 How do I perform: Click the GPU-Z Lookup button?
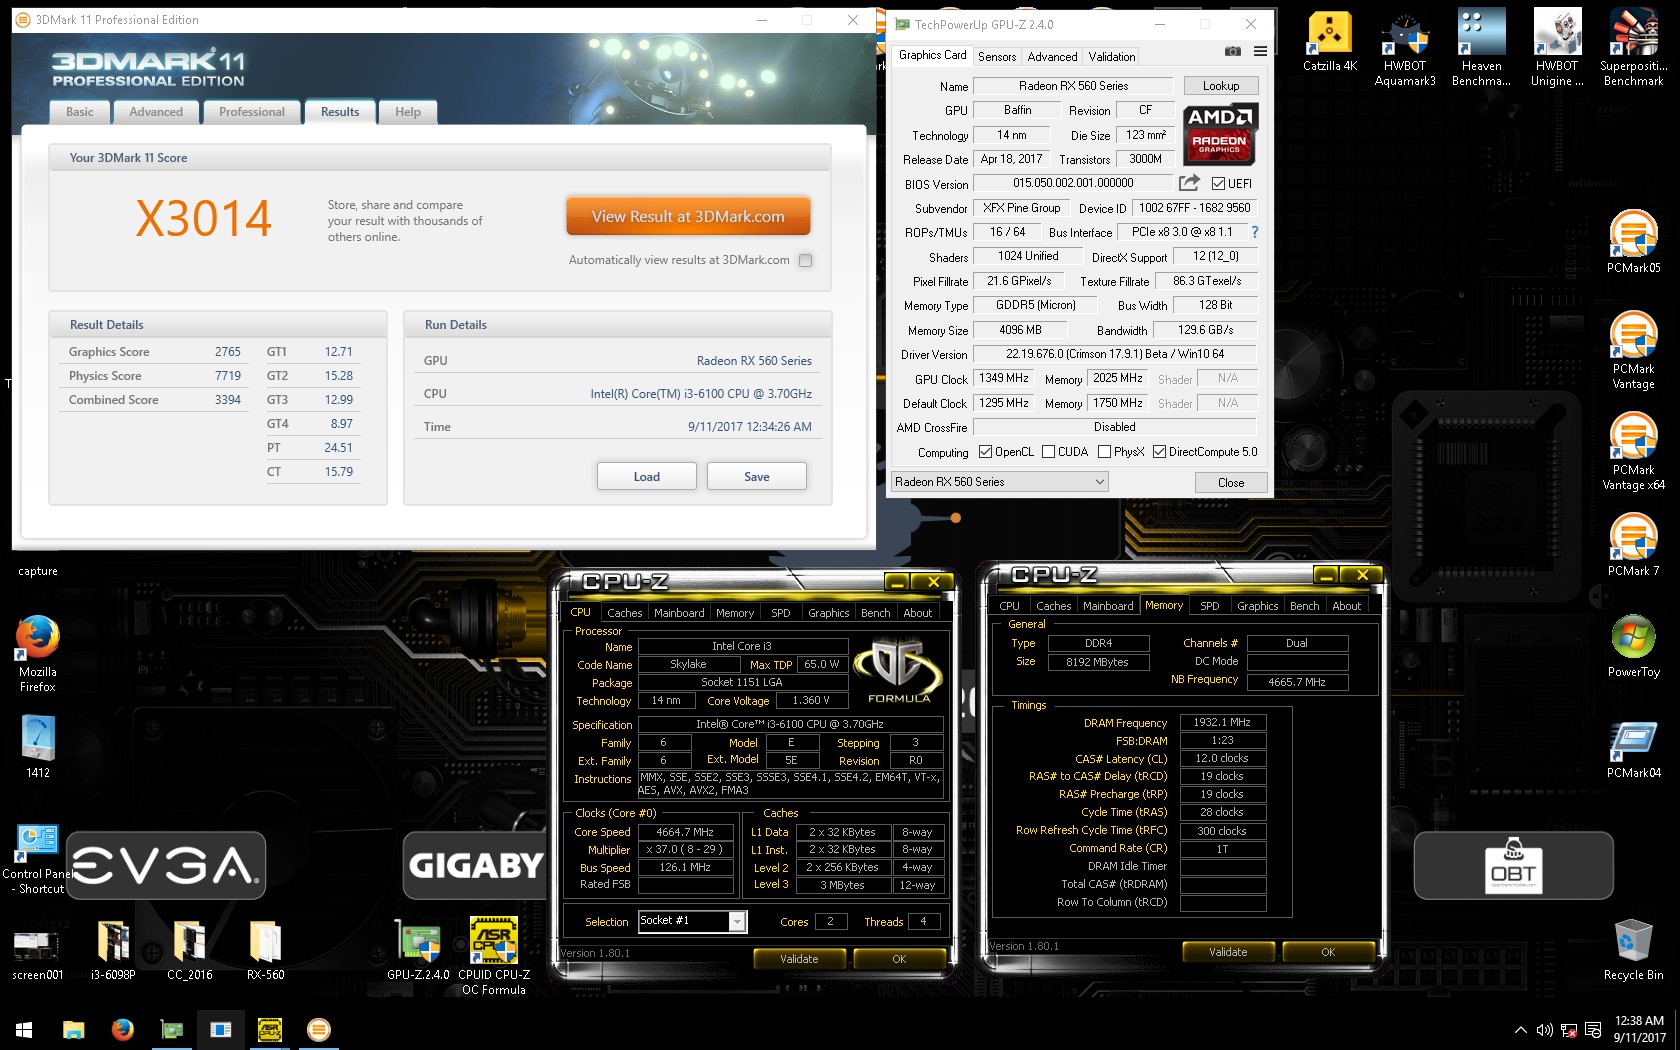coord(1221,86)
